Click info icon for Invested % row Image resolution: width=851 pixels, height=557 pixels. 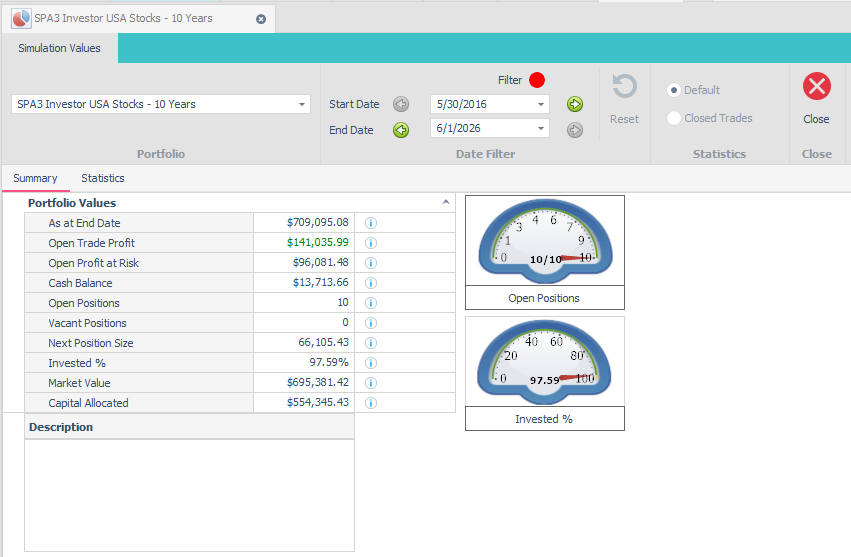[371, 363]
